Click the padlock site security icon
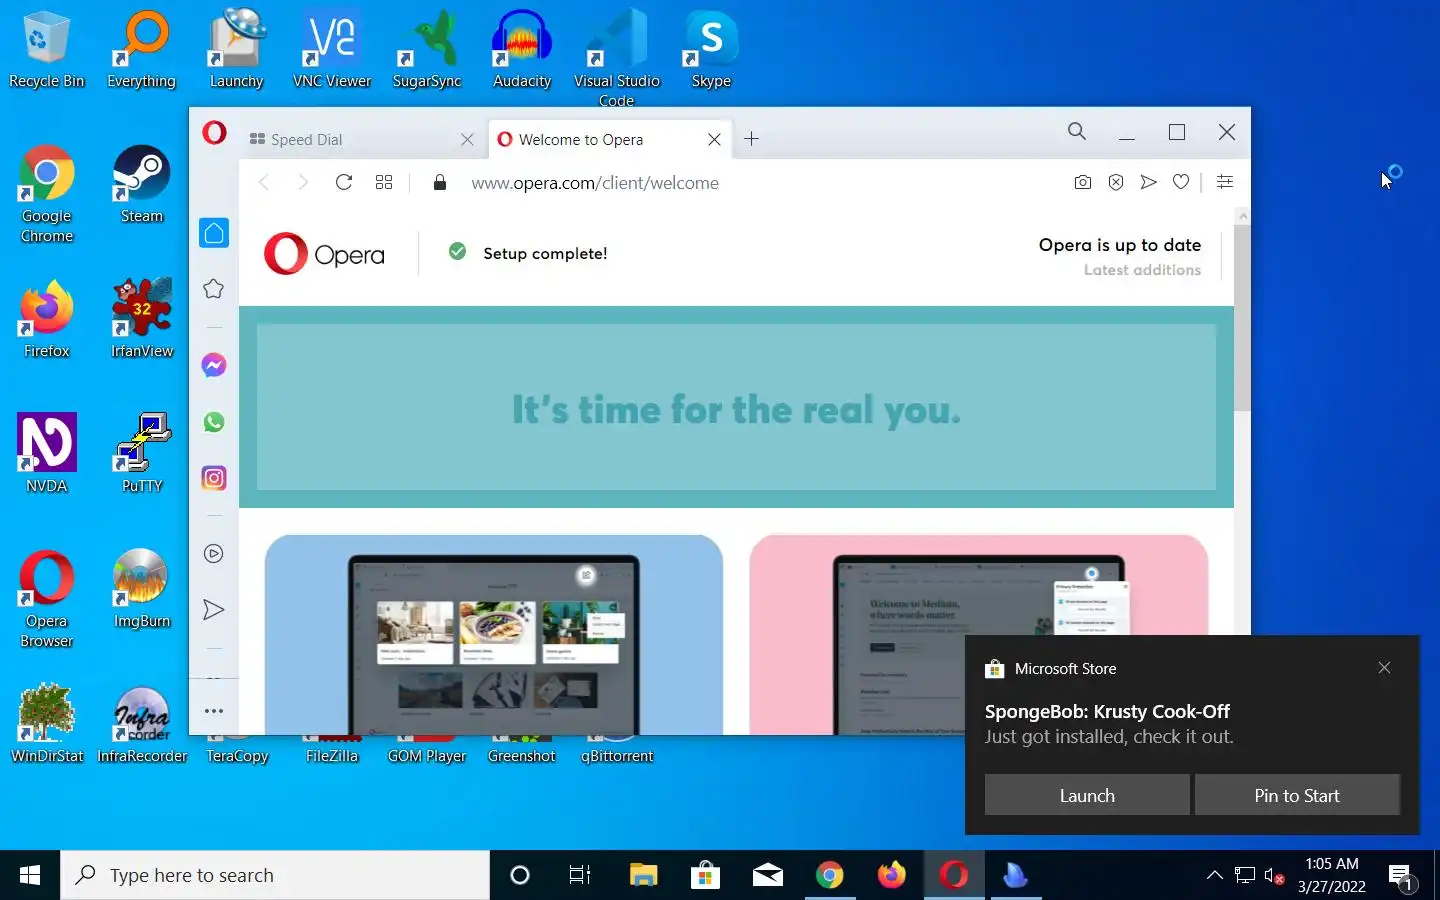The image size is (1440, 900). [439, 182]
